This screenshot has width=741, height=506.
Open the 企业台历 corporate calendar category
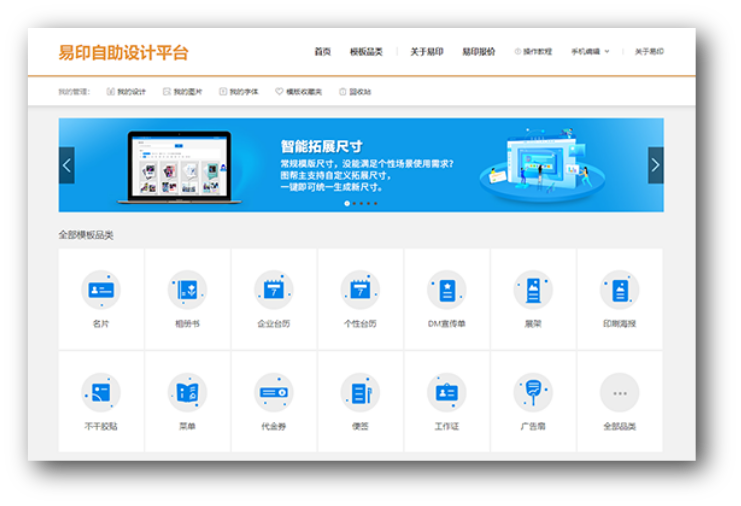[x=274, y=290]
